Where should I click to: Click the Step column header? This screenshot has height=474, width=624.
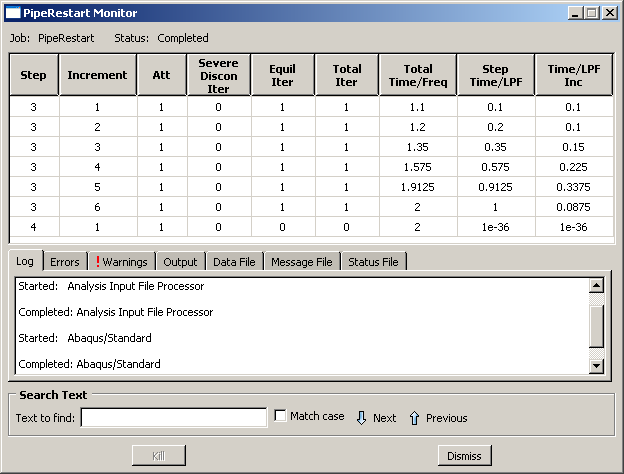[x=33, y=75]
